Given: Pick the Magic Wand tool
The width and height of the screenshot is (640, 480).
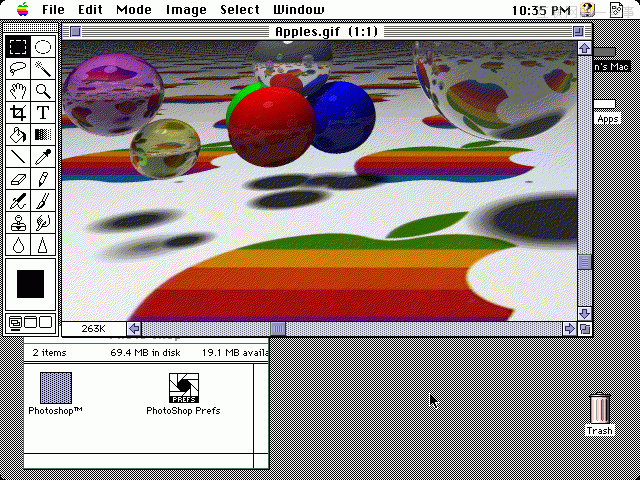Looking at the screenshot, I should (x=43, y=68).
